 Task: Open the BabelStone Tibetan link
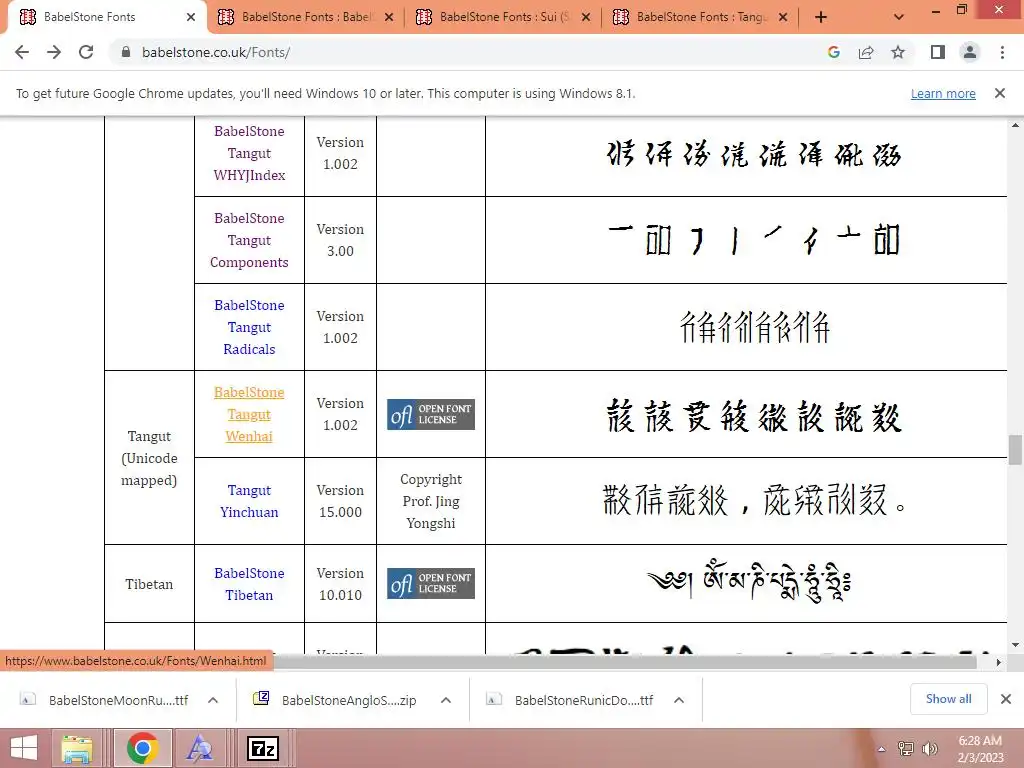(x=249, y=584)
